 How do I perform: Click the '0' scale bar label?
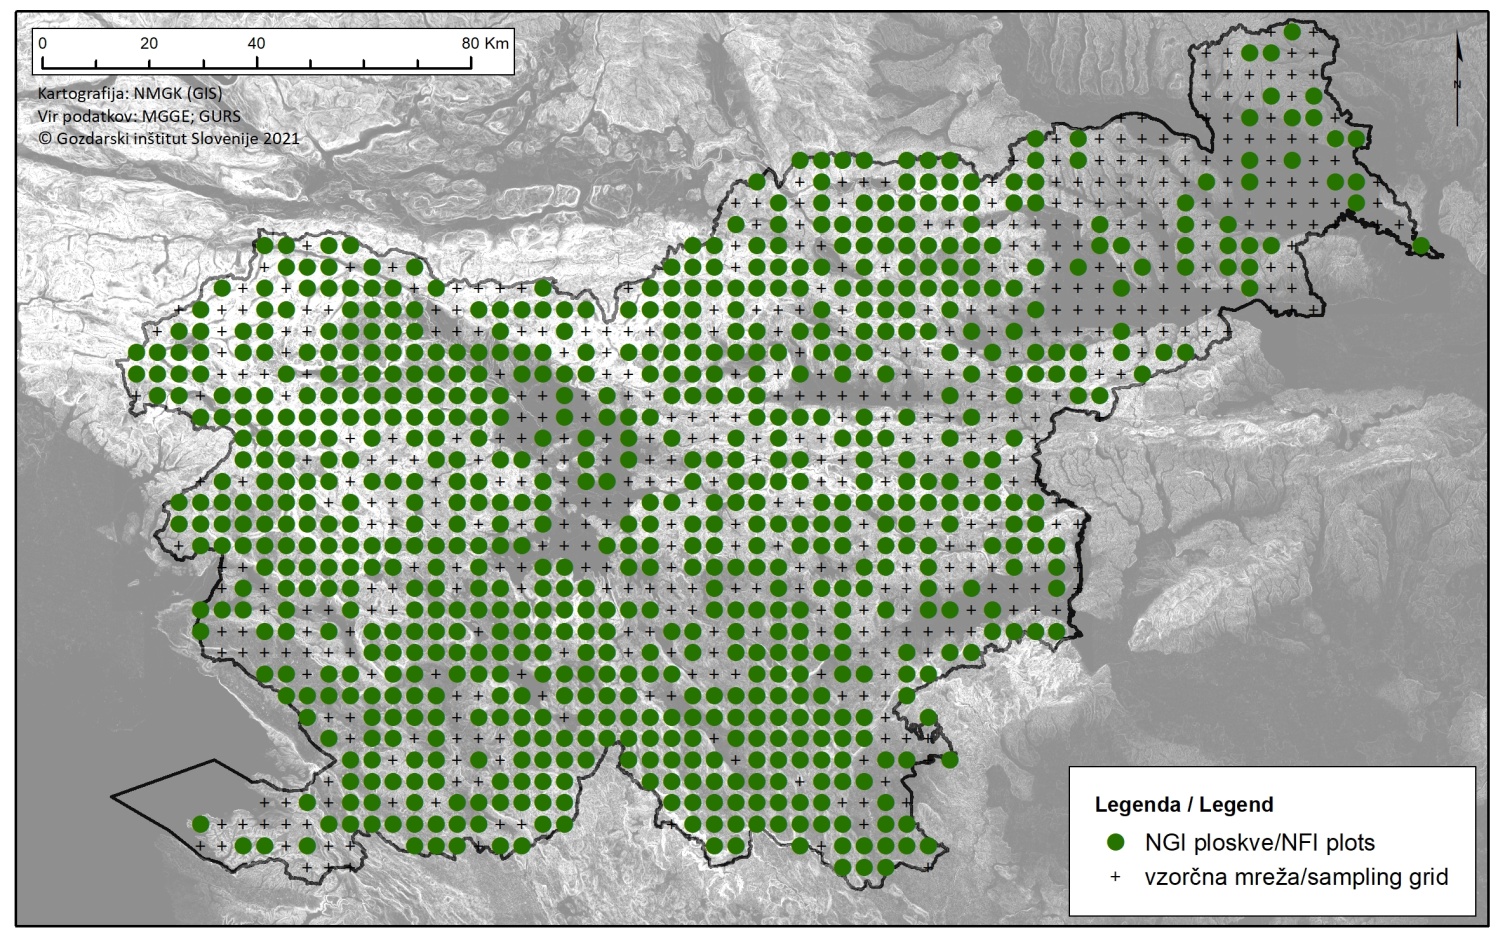42,43
